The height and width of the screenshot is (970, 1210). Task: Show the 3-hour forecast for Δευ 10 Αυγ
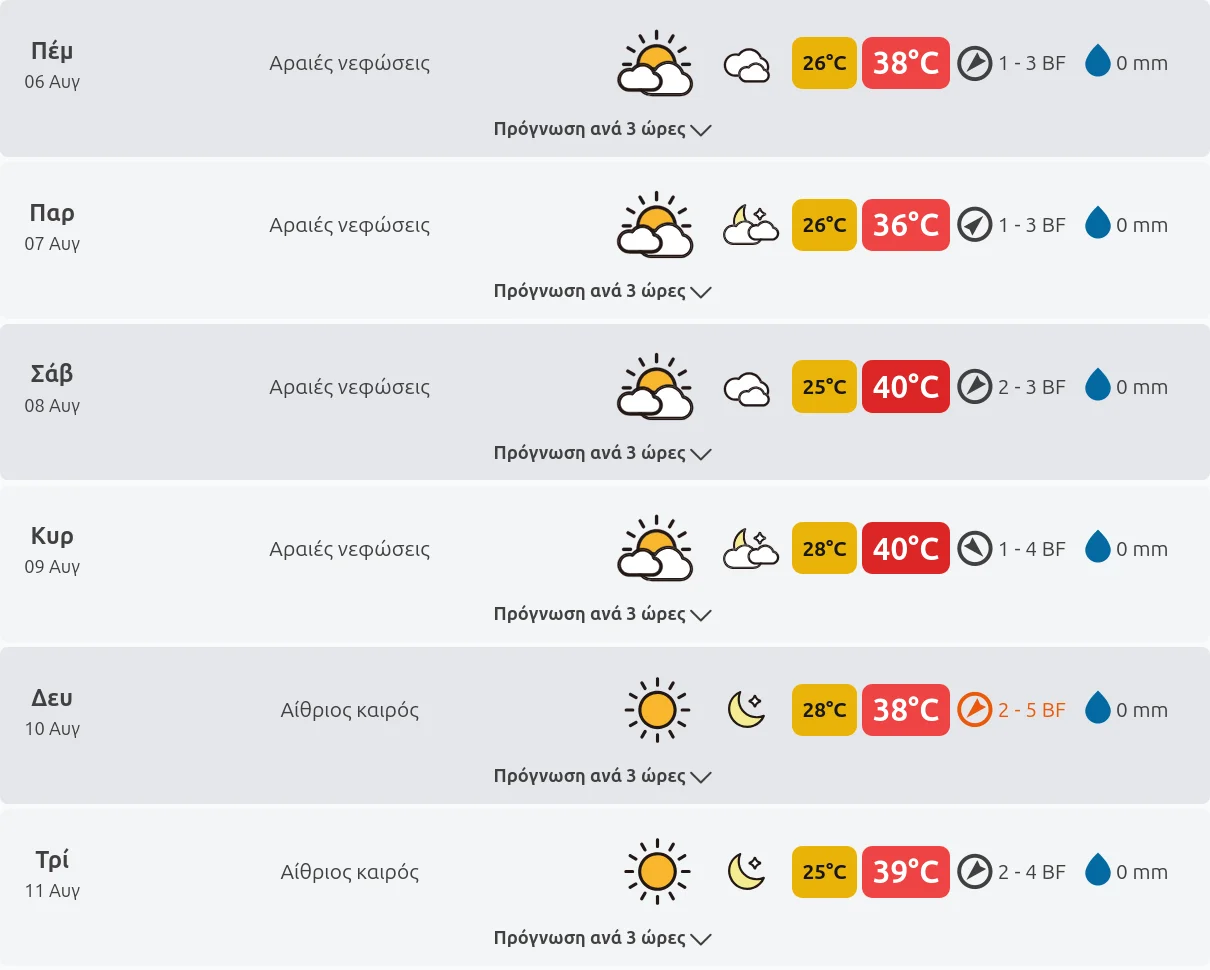(x=602, y=776)
